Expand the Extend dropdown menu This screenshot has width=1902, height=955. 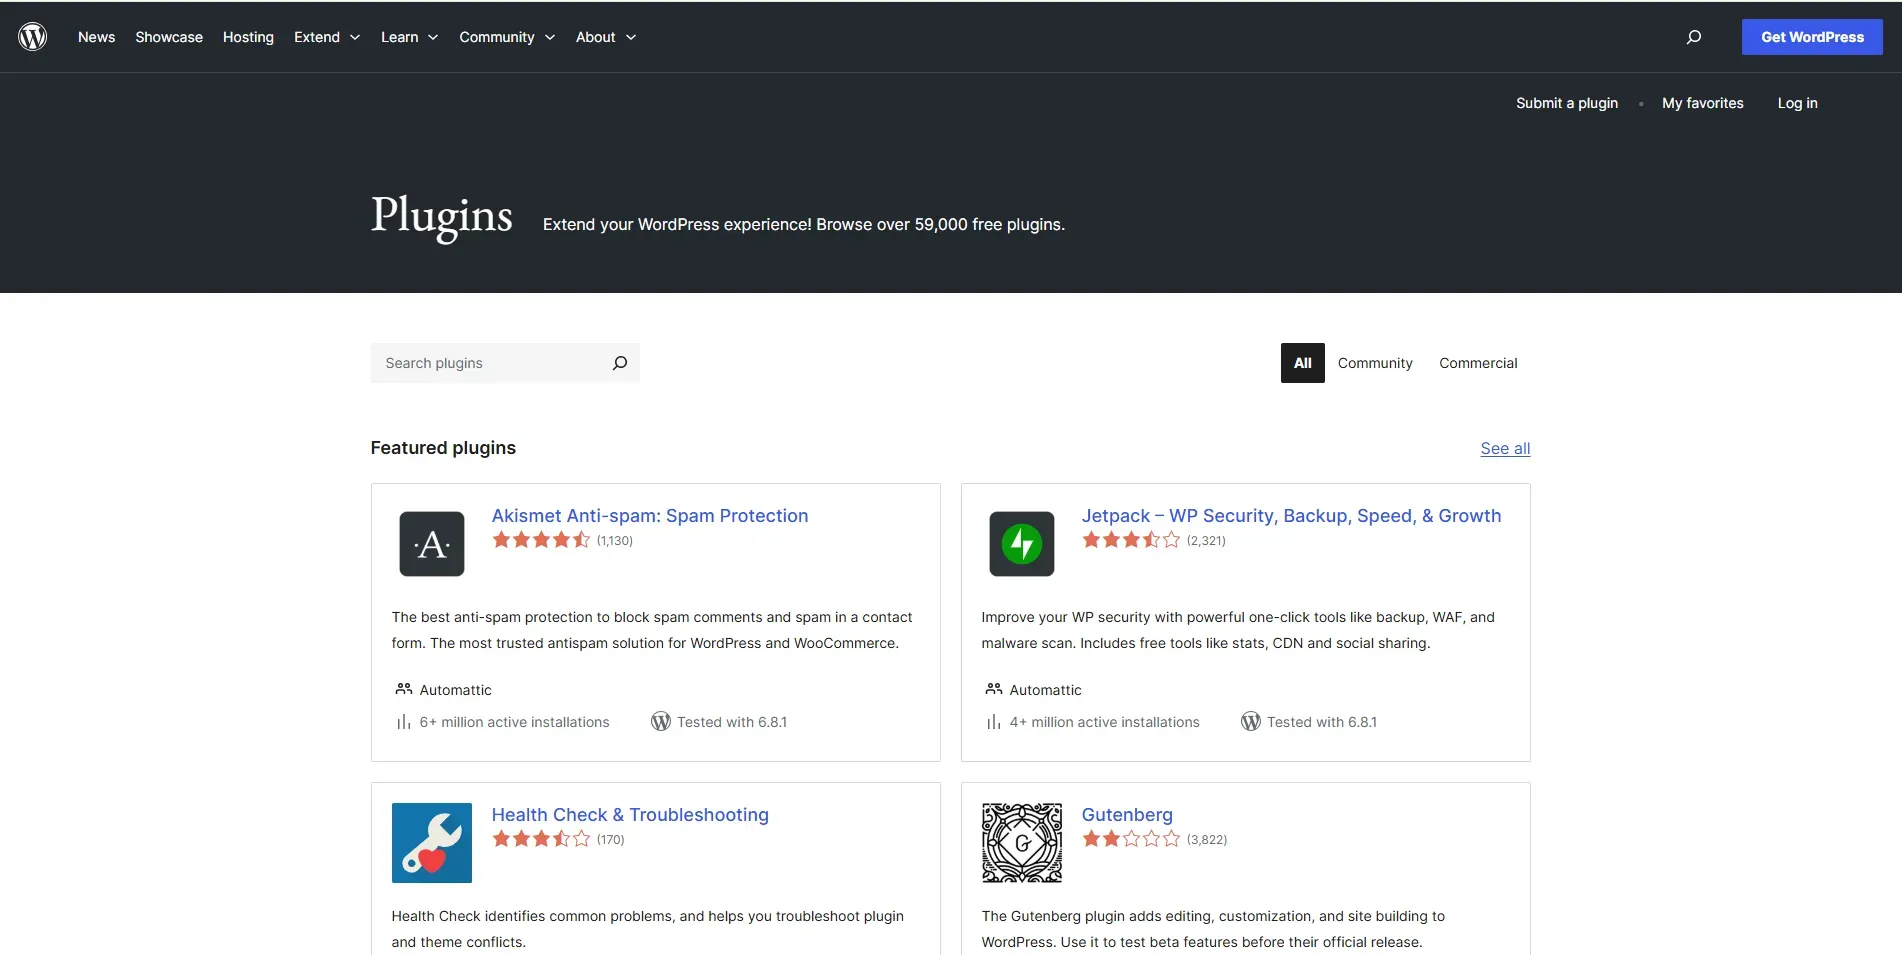(325, 37)
